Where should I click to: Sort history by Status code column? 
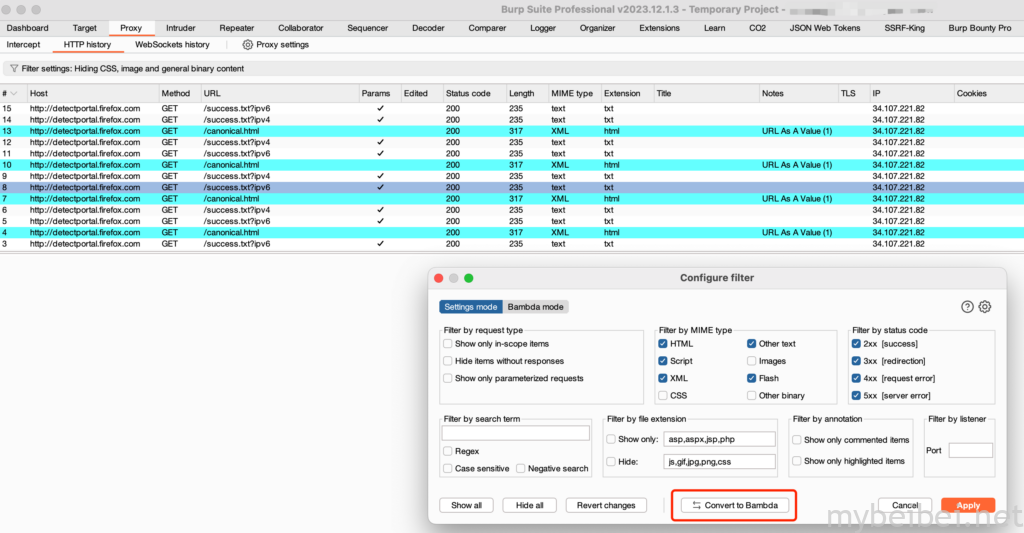point(468,94)
